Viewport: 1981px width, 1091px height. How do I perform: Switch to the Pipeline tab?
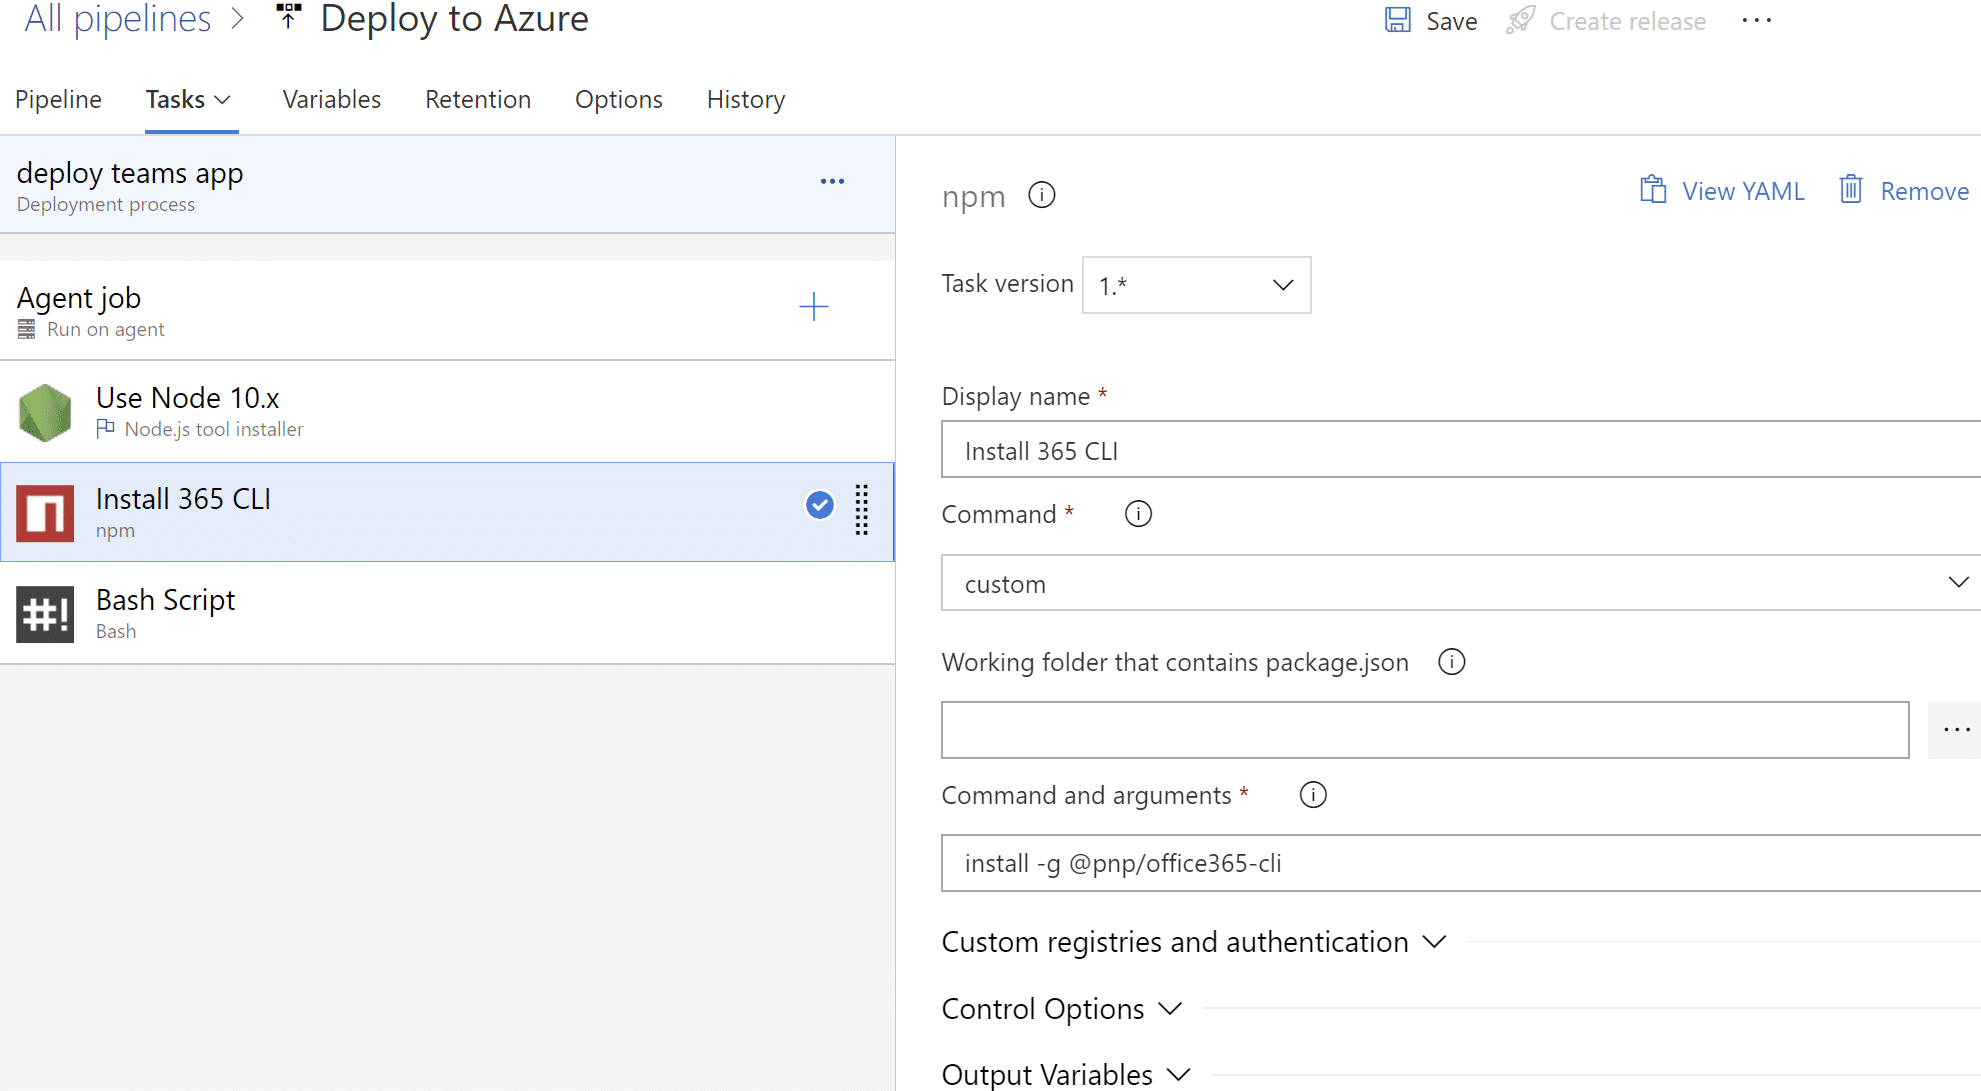[58, 100]
